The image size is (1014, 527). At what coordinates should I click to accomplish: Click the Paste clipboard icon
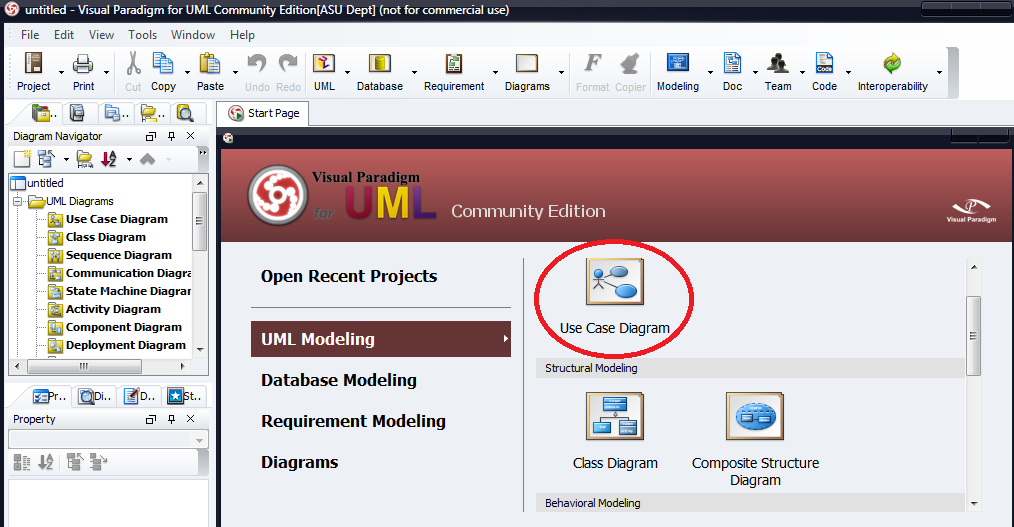(210, 63)
